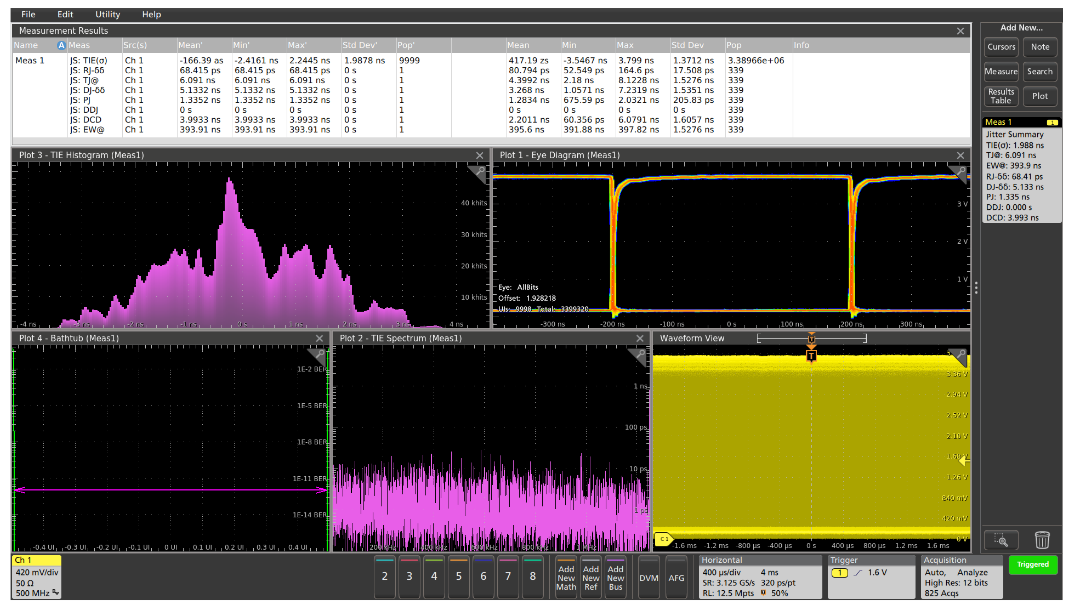This screenshot has width=1071, height=607.
Task: Open the Utility menu
Action: (x=106, y=14)
